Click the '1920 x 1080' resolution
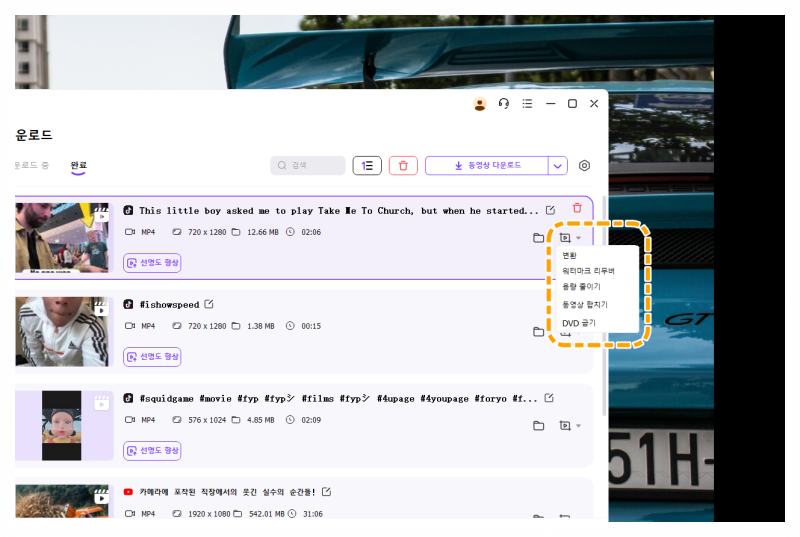This screenshot has height=537, width=800. (209, 514)
